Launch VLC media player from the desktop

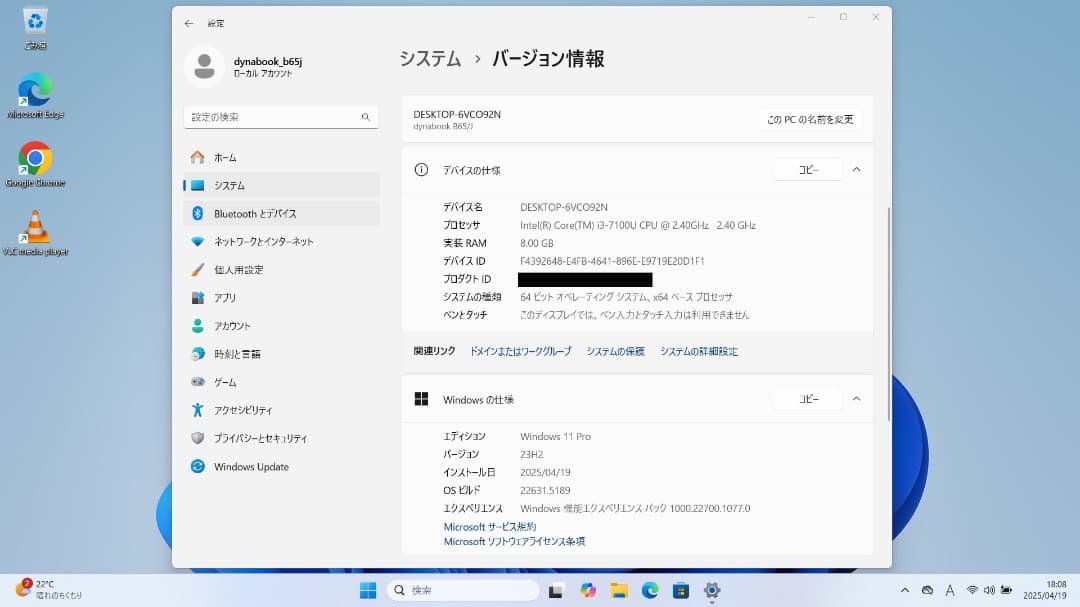point(35,230)
